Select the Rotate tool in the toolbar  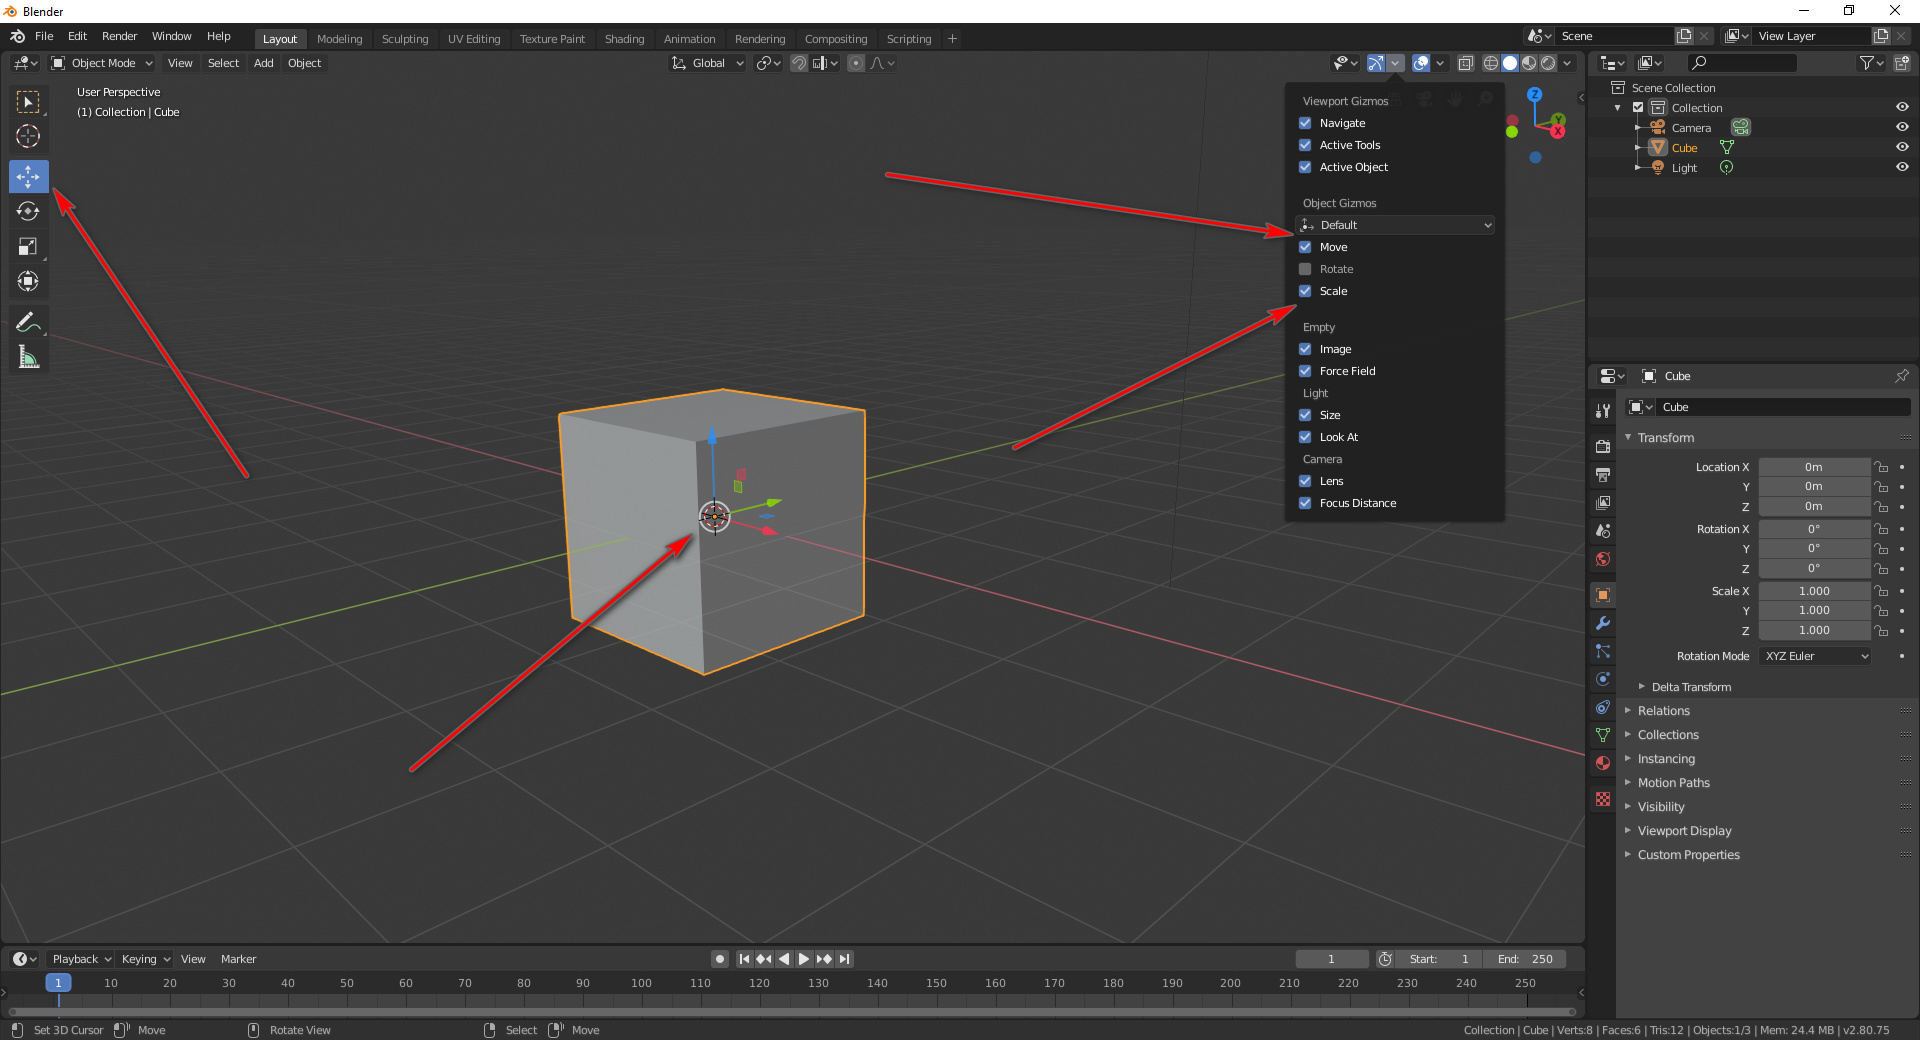[x=28, y=211]
